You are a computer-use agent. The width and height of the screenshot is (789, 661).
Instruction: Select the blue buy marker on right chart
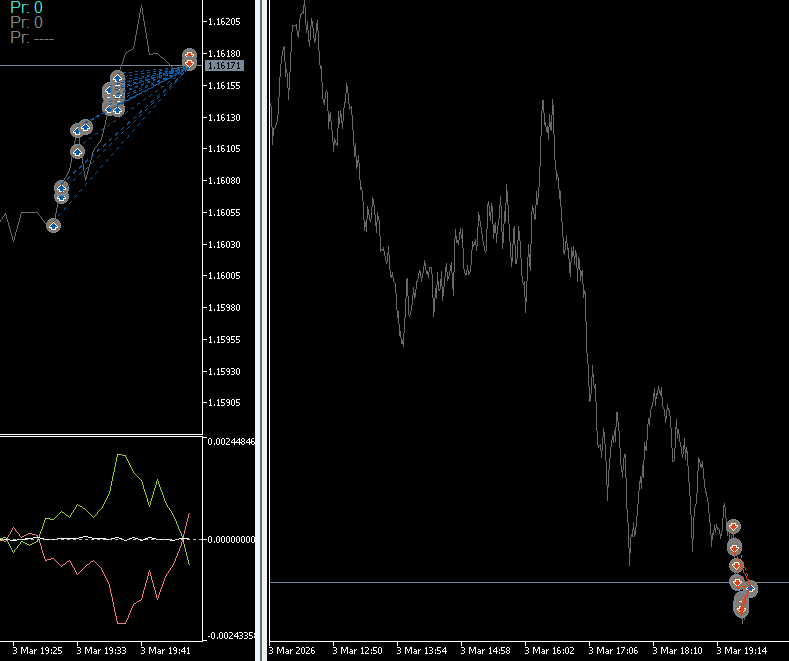(x=750, y=588)
